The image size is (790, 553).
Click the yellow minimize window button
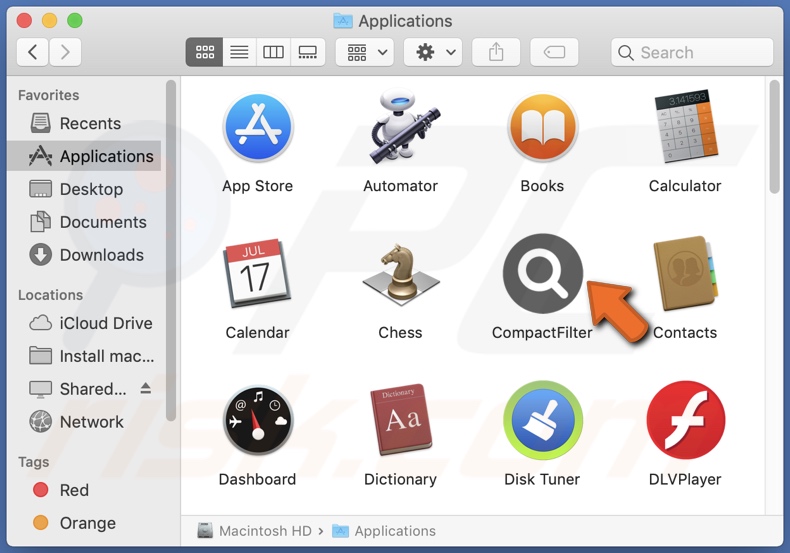(x=49, y=21)
